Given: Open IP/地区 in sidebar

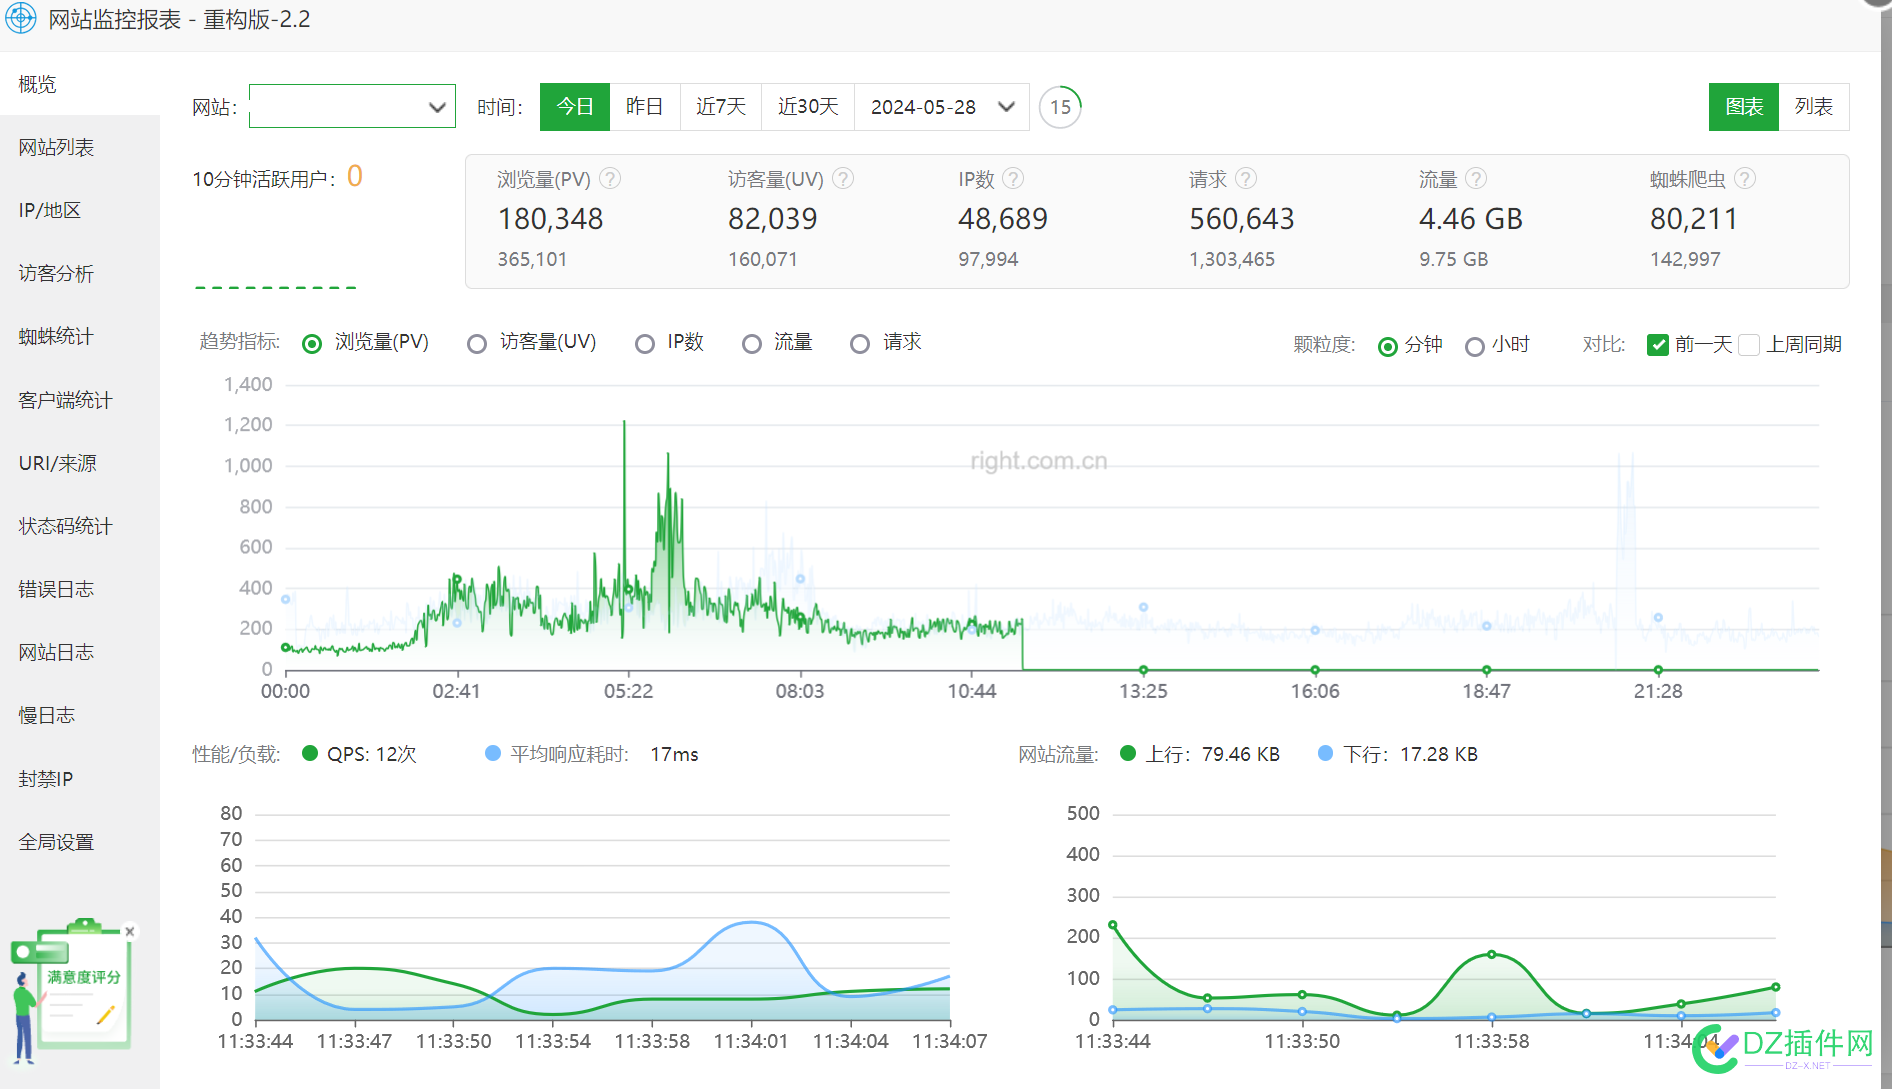Looking at the screenshot, I should pos(80,210).
